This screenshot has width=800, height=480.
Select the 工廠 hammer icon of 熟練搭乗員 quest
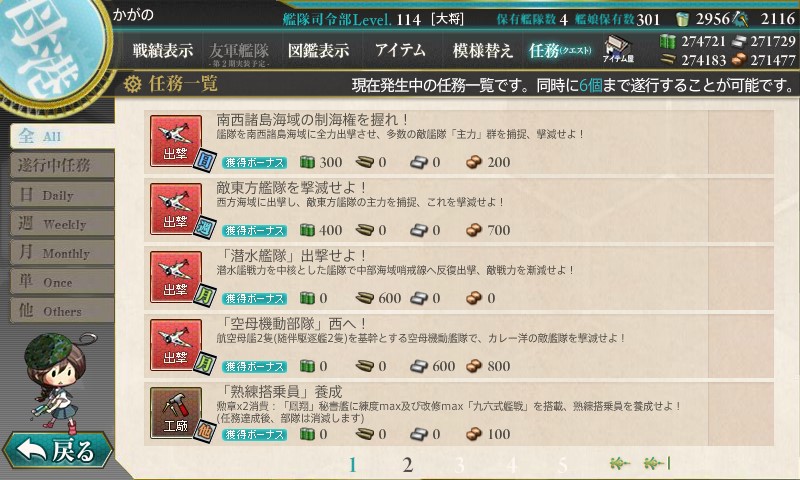pyautogui.click(x=176, y=413)
